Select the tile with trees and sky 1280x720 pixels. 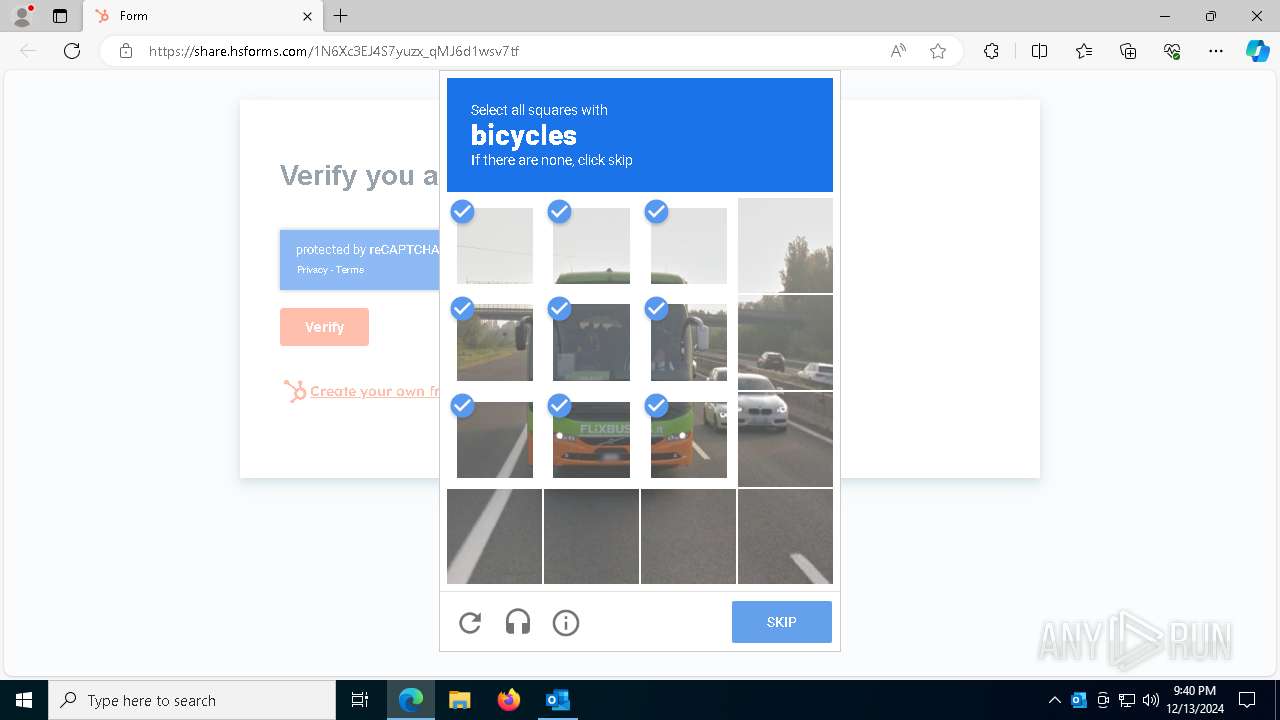785,245
